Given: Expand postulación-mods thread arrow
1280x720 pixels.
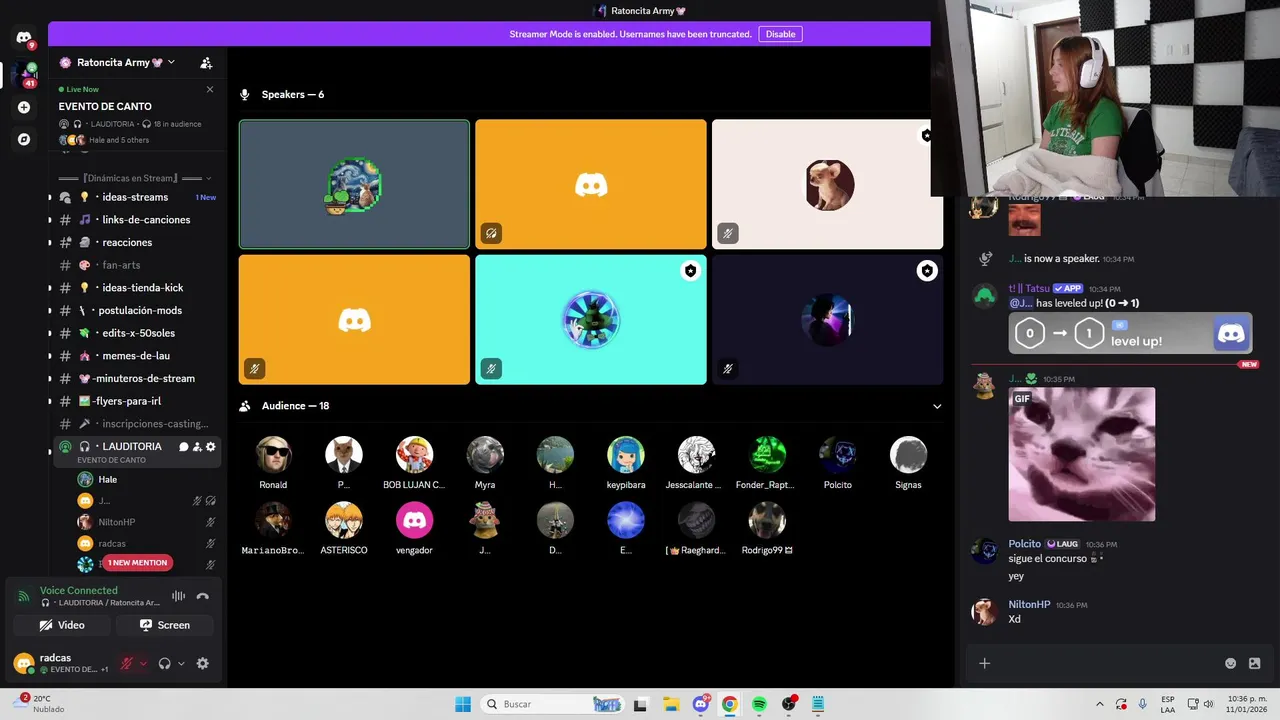Looking at the screenshot, I should (x=50, y=310).
